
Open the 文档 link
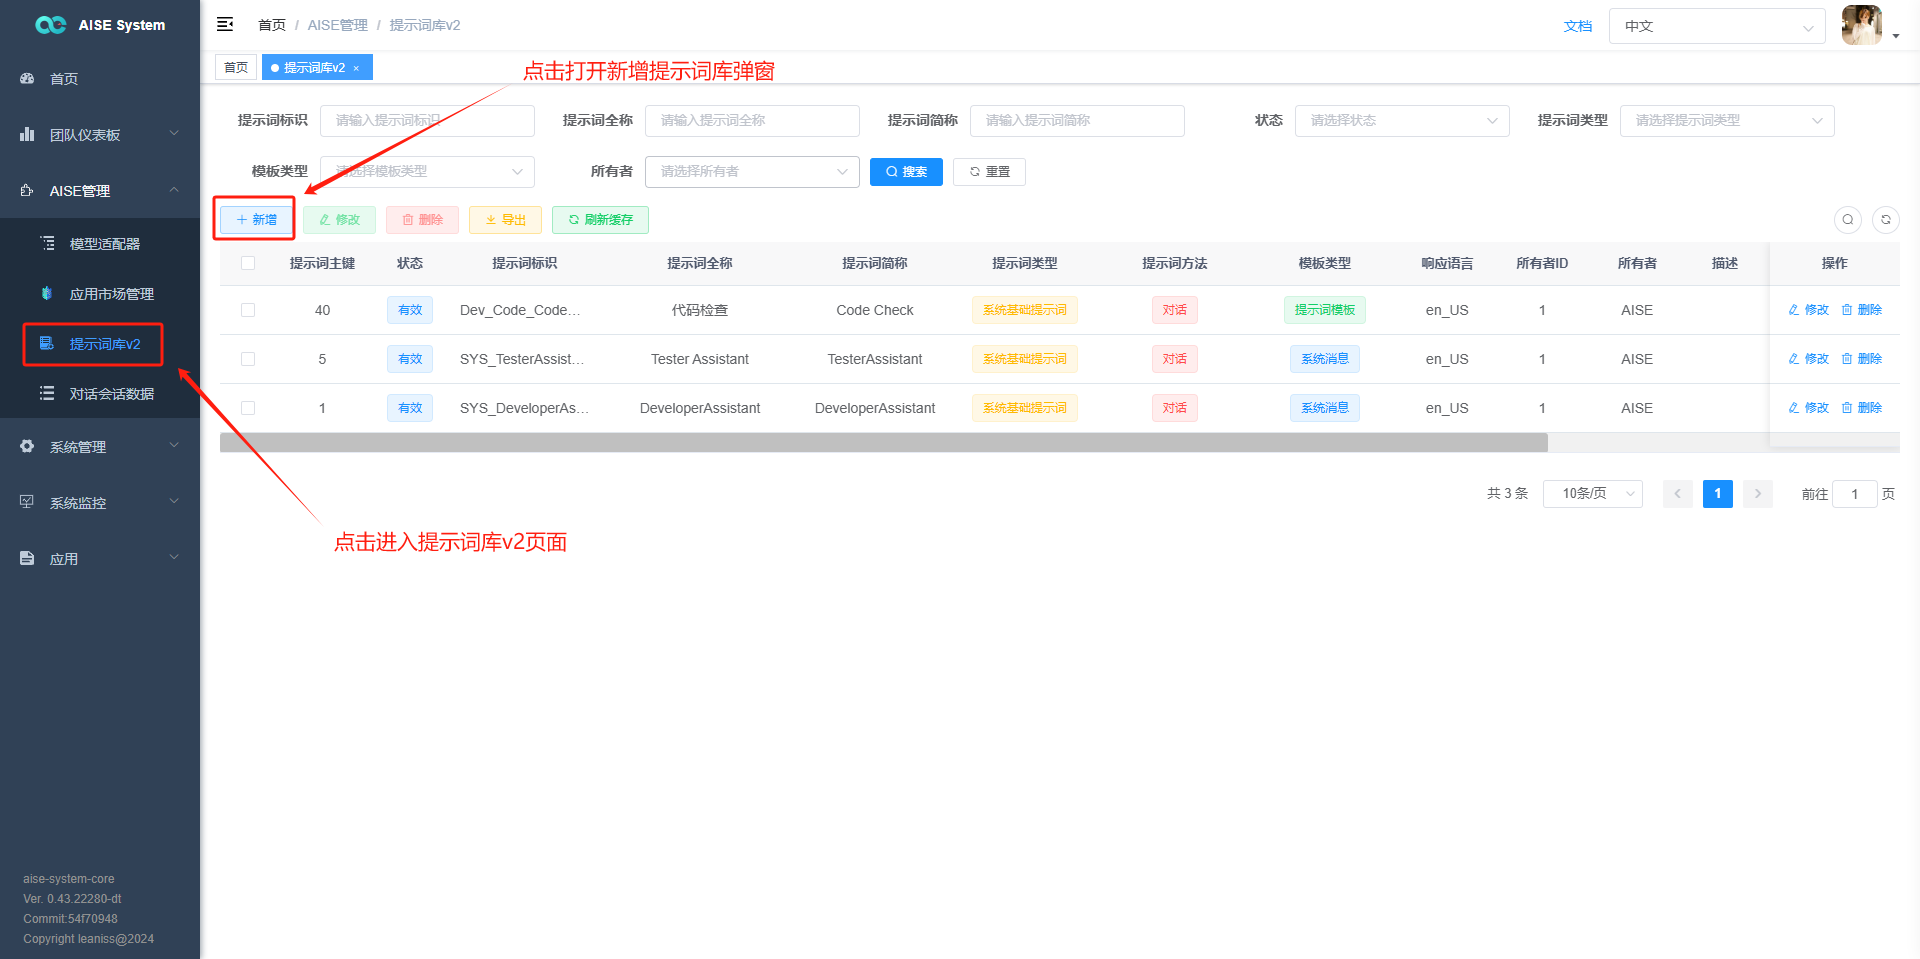pyautogui.click(x=1578, y=26)
